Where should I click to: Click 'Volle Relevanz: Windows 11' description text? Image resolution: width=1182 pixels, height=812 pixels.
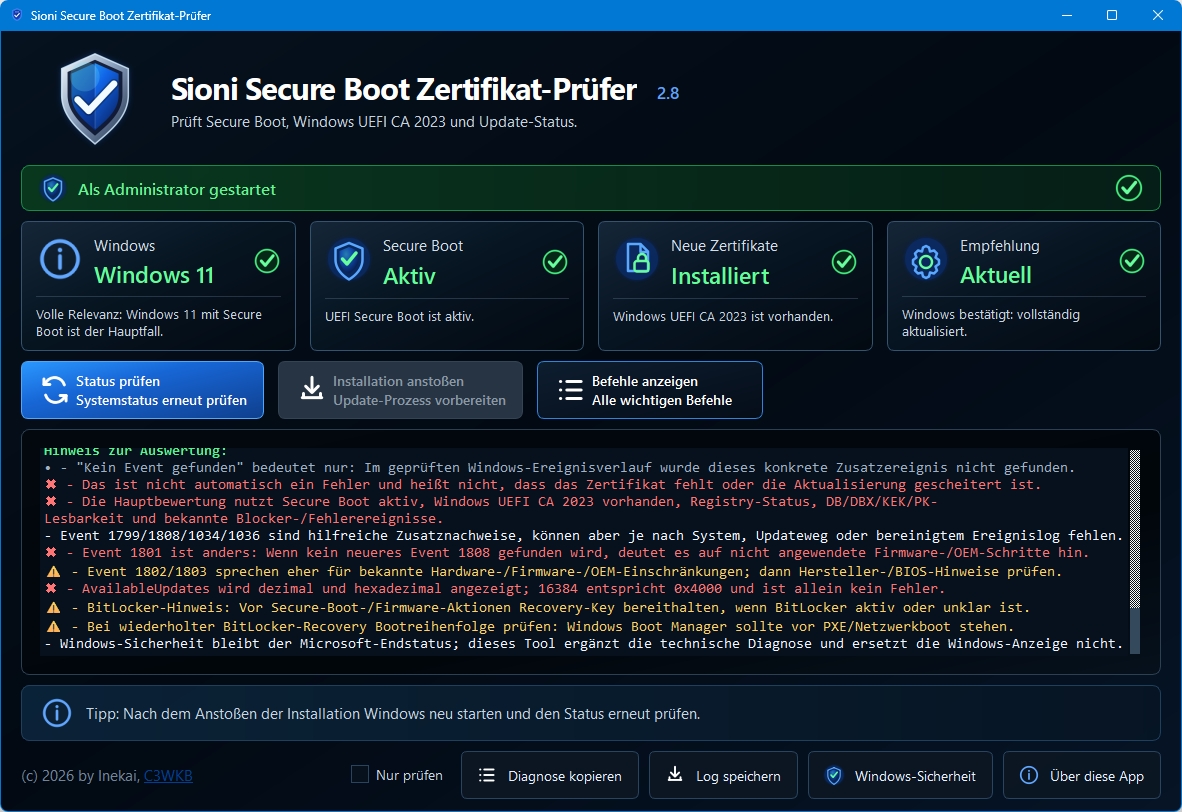(x=149, y=323)
